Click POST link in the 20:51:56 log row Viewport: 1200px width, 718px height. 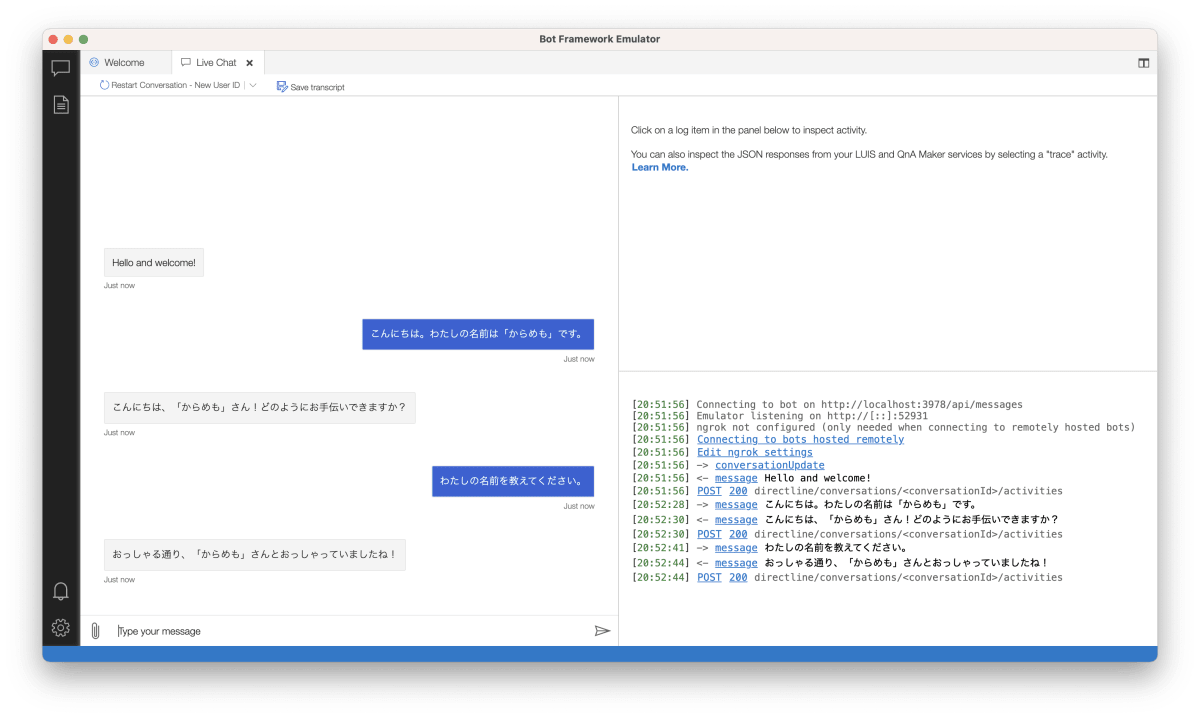tap(709, 491)
